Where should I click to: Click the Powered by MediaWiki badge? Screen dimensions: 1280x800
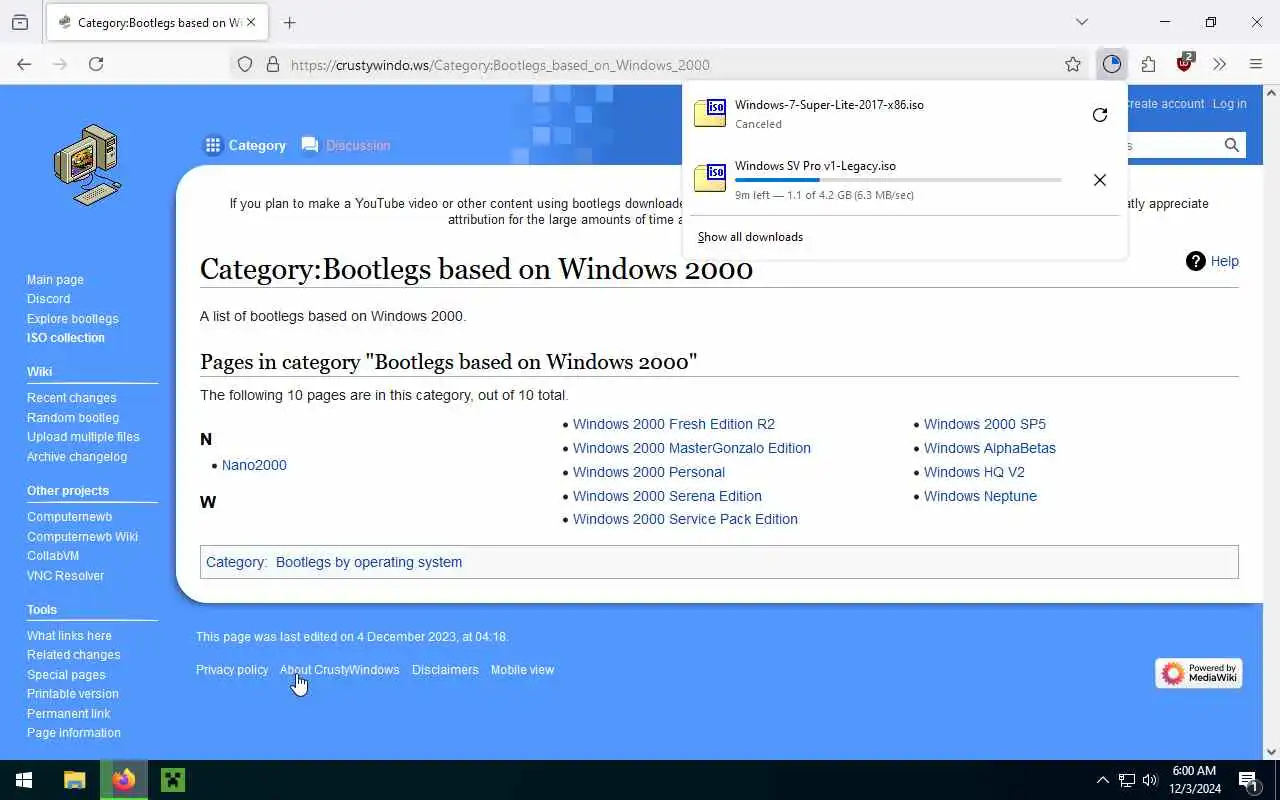[1199, 673]
